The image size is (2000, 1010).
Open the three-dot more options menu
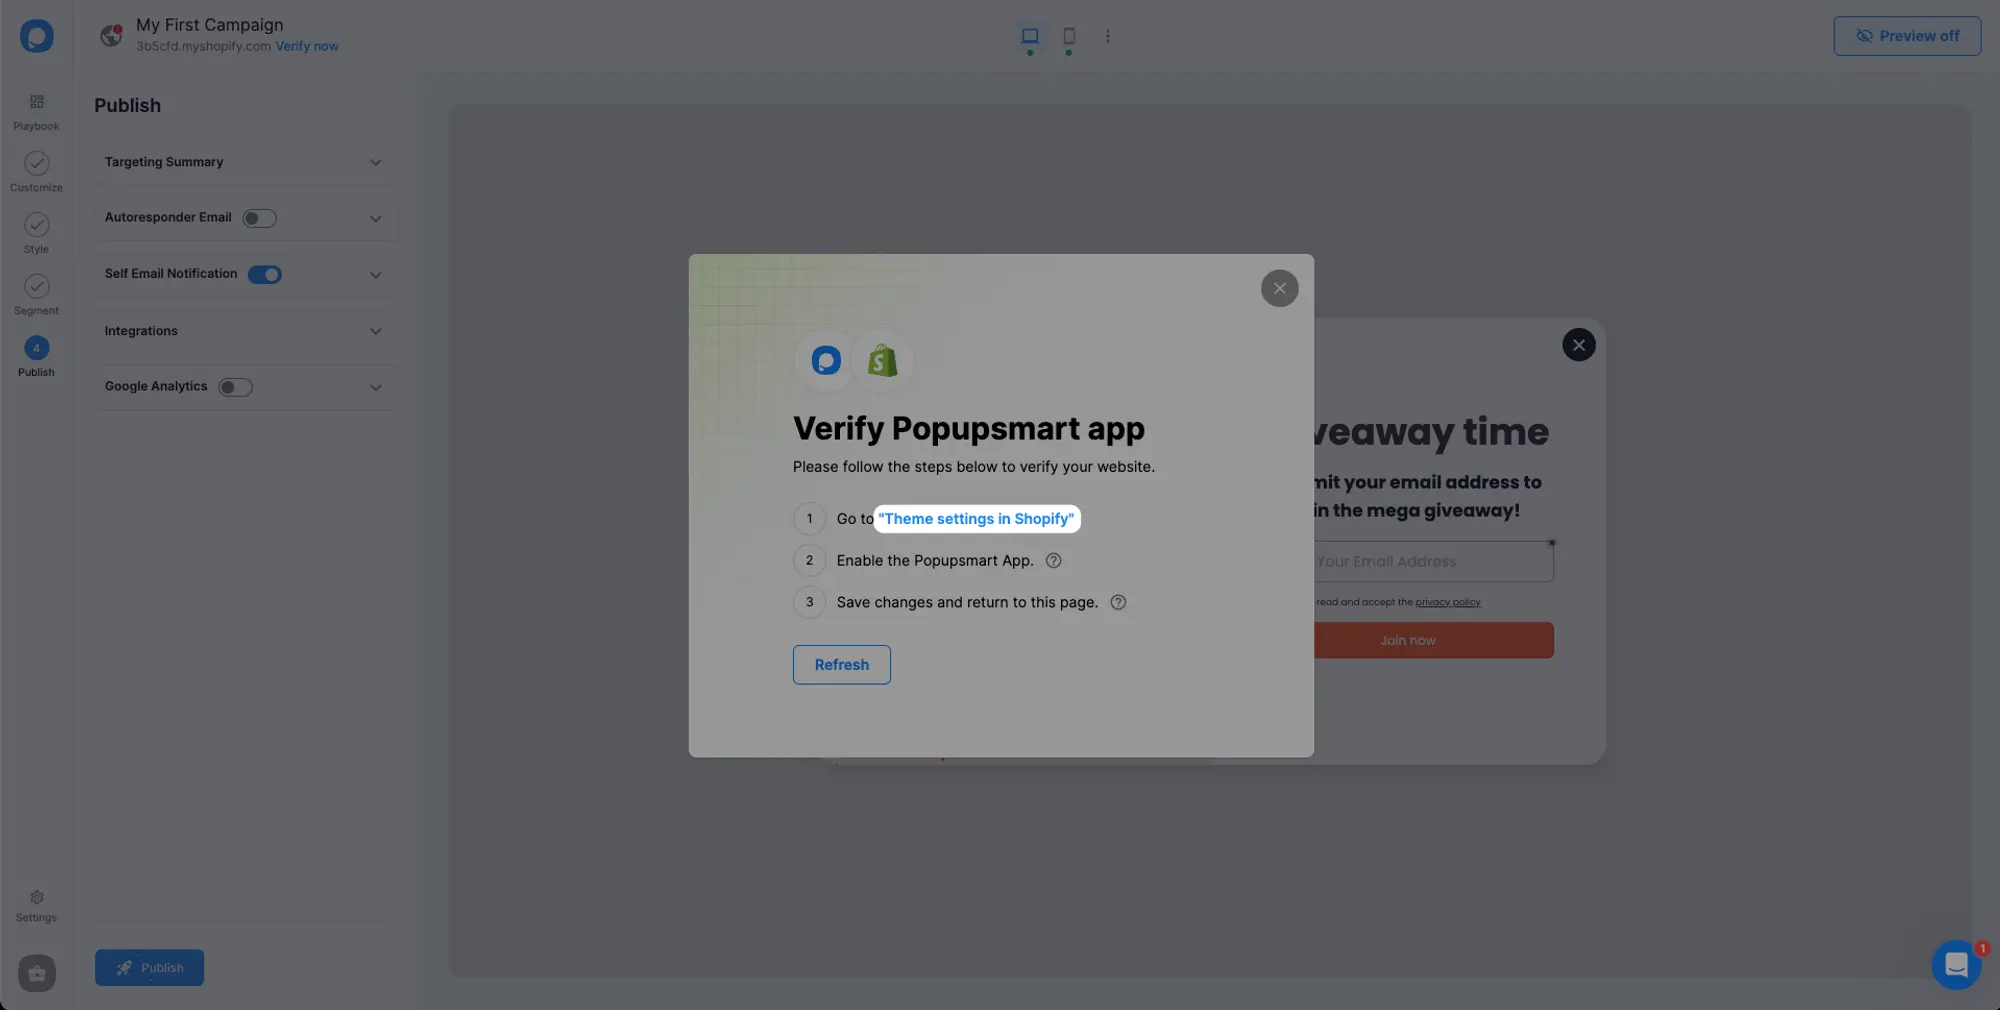click(x=1107, y=36)
